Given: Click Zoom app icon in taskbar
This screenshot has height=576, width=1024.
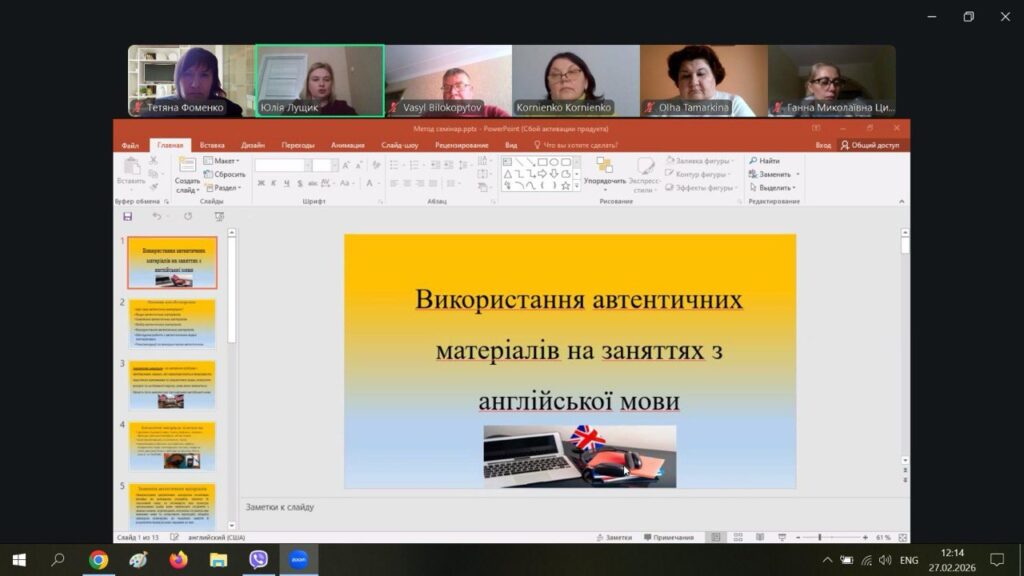Looking at the screenshot, I should tap(298, 560).
